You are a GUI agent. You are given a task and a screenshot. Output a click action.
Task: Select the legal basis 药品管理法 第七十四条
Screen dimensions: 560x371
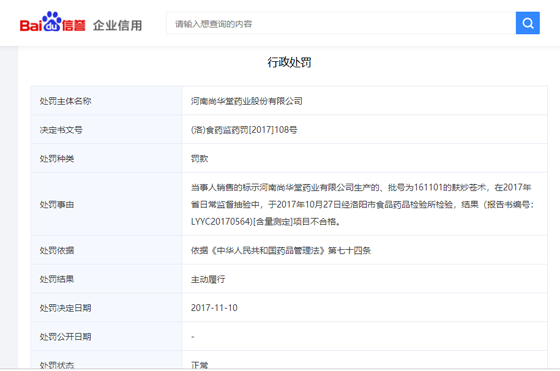pos(281,251)
